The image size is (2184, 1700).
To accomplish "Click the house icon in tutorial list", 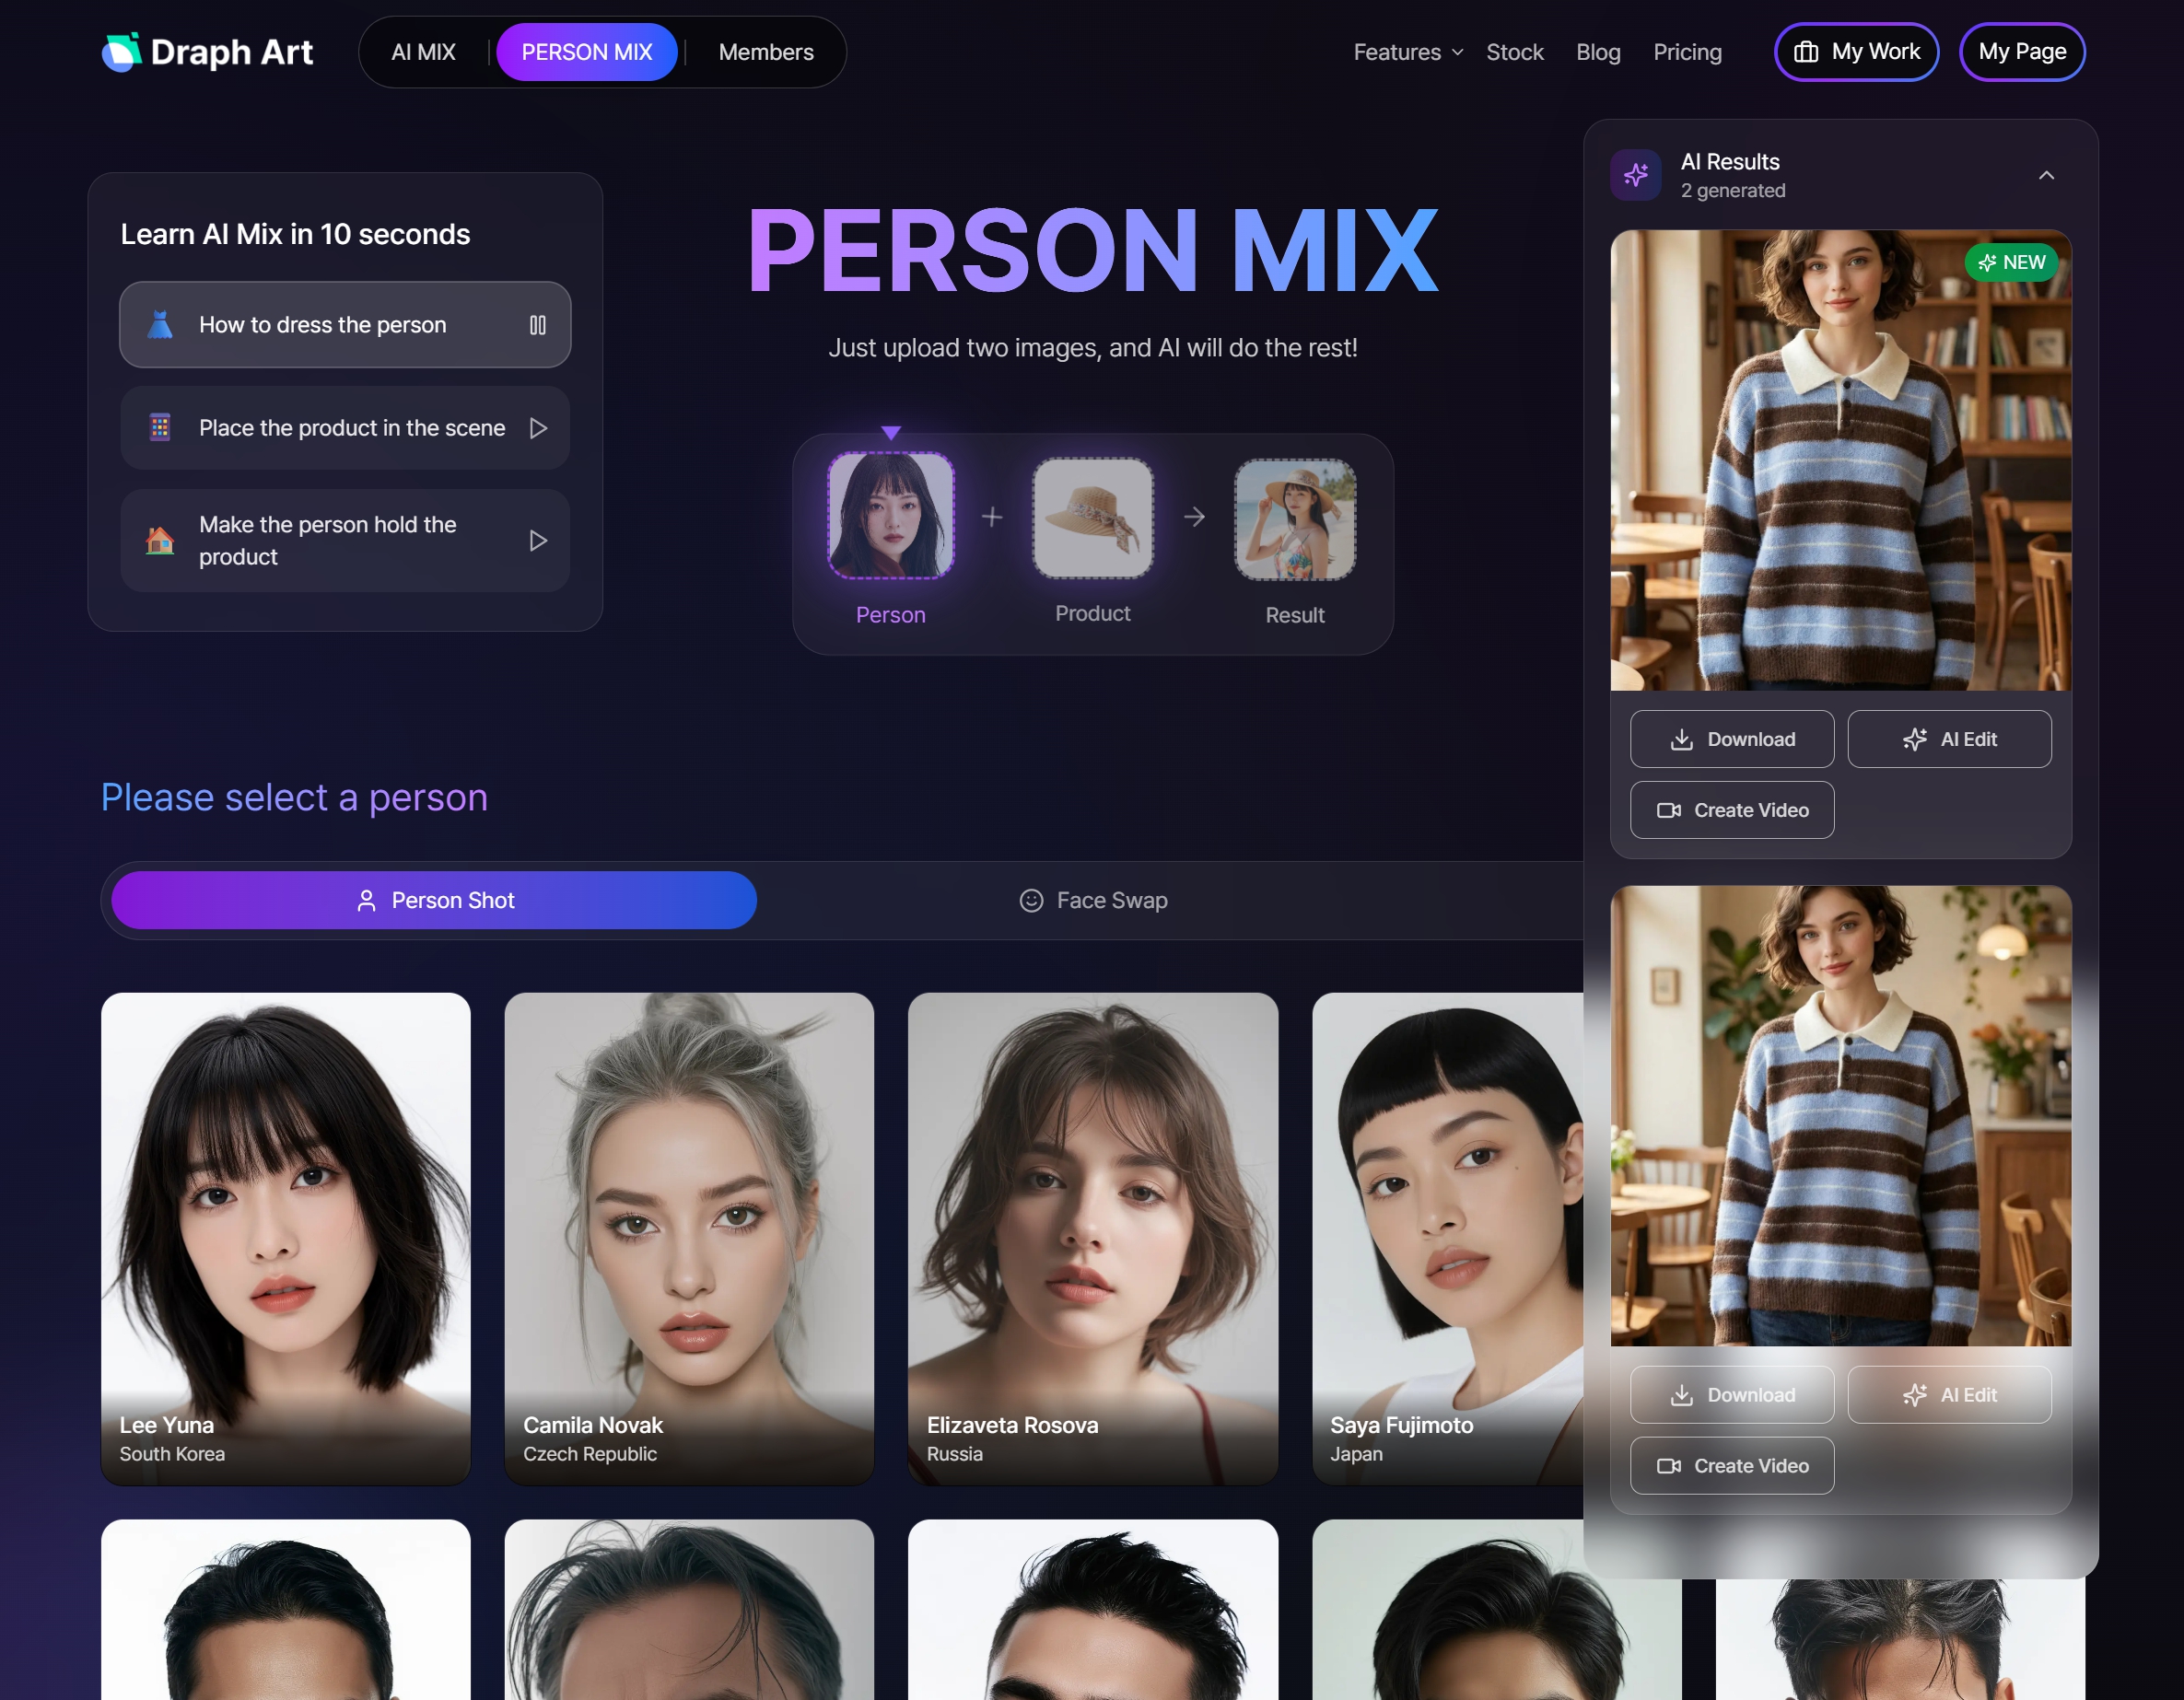I will pos(160,541).
